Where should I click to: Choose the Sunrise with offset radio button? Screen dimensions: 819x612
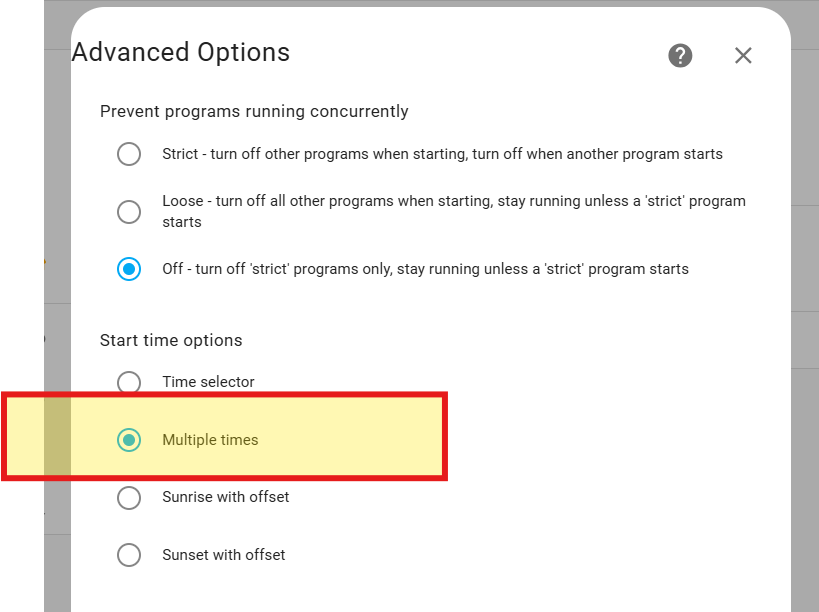[x=129, y=497]
